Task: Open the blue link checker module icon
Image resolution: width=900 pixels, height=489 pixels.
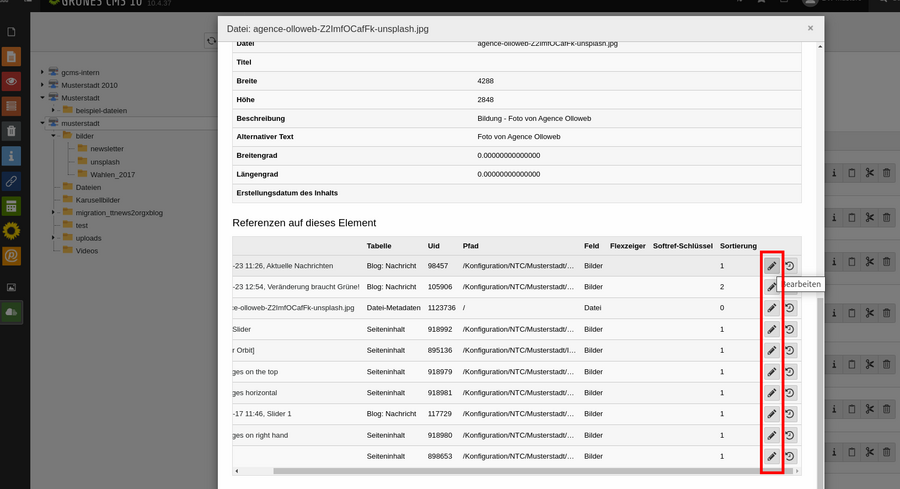Action: tap(11, 181)
